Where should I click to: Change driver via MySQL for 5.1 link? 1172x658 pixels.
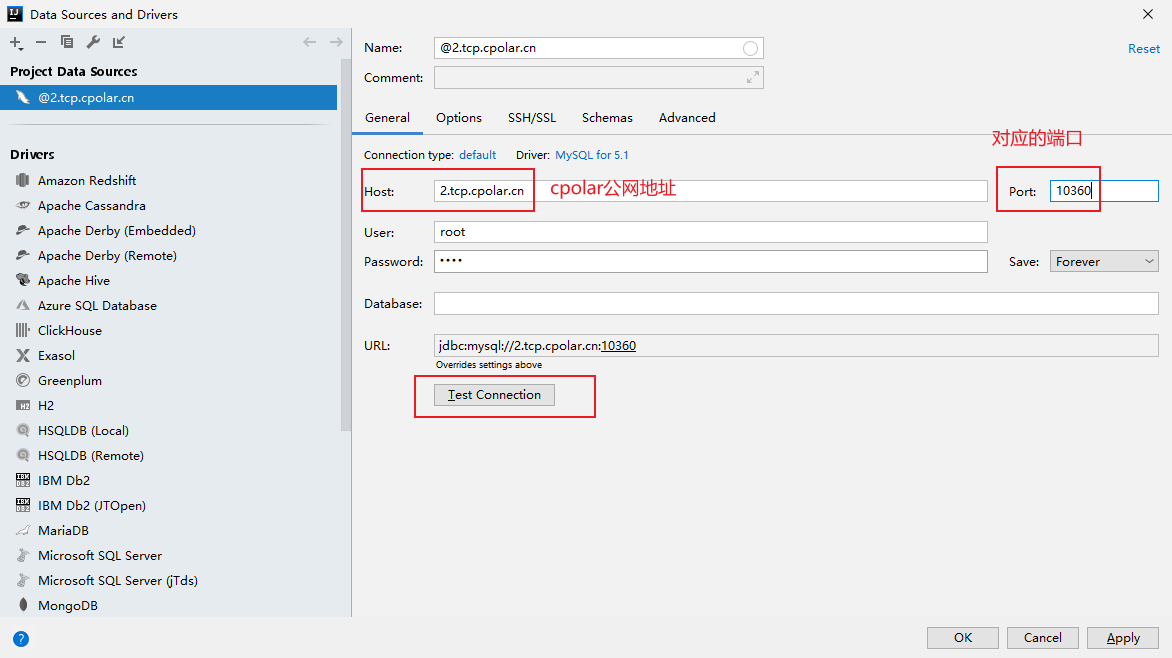click(591, 155)
